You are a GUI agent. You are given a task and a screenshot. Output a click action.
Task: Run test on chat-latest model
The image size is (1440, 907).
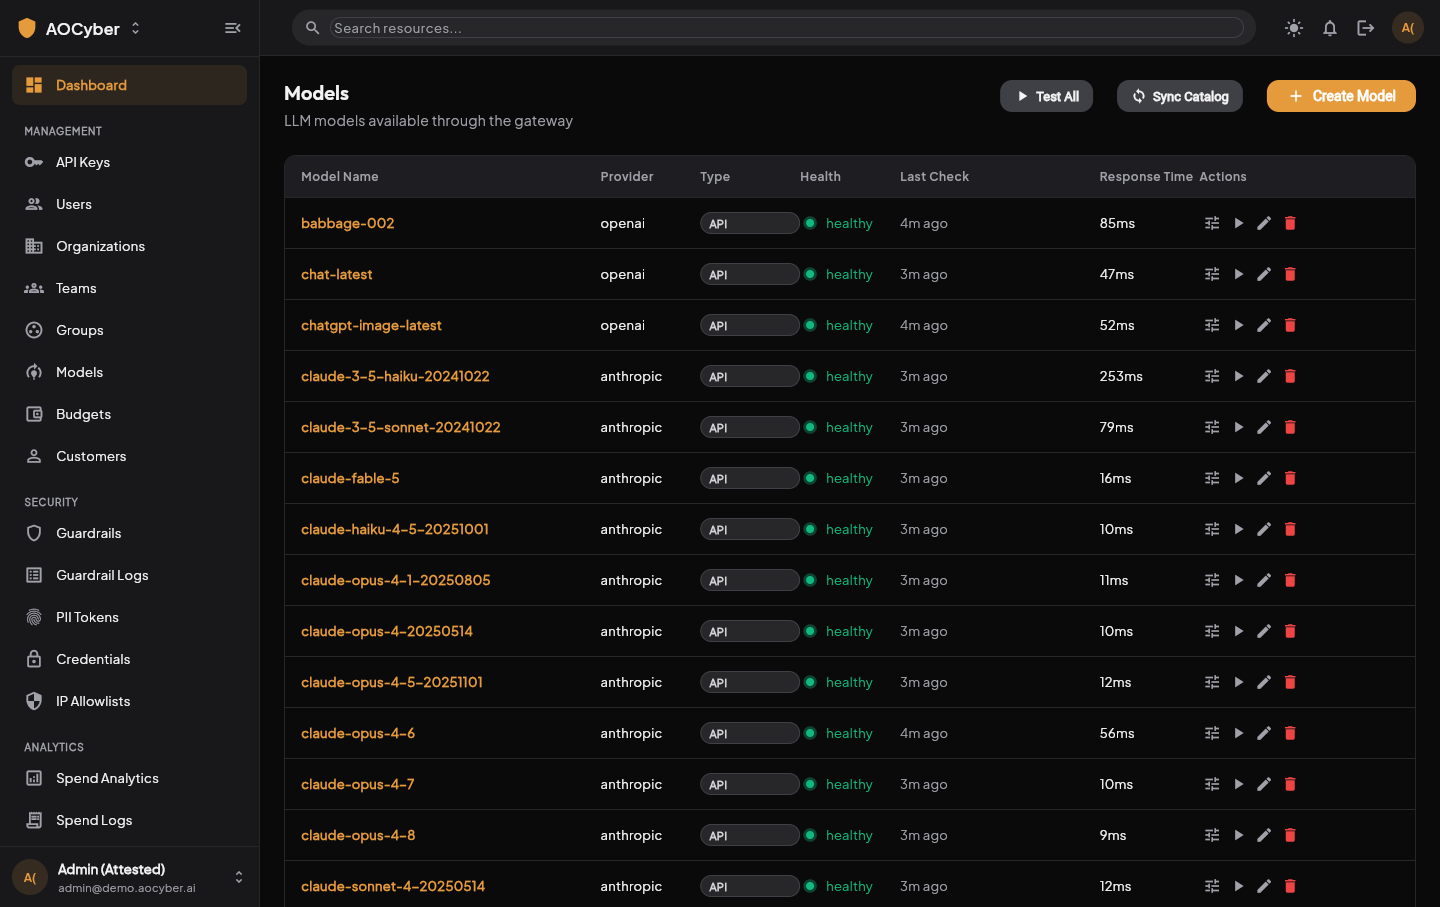click(x=1238, y=274)
